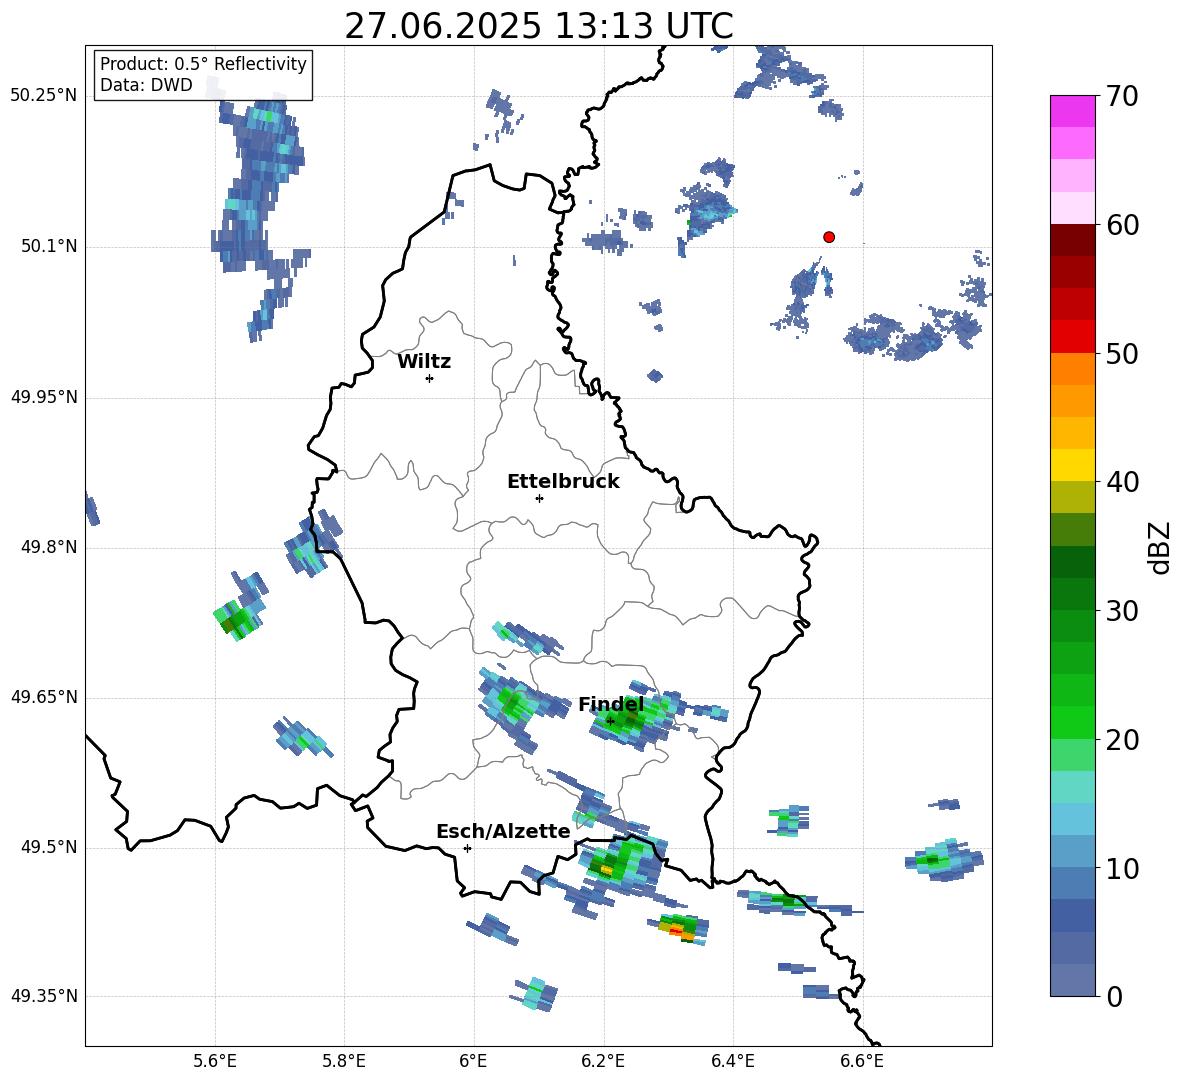The image size is (1184, 1081).
Task: Click the 60 colorbar tick value
Action: (x=1122, y=225)
